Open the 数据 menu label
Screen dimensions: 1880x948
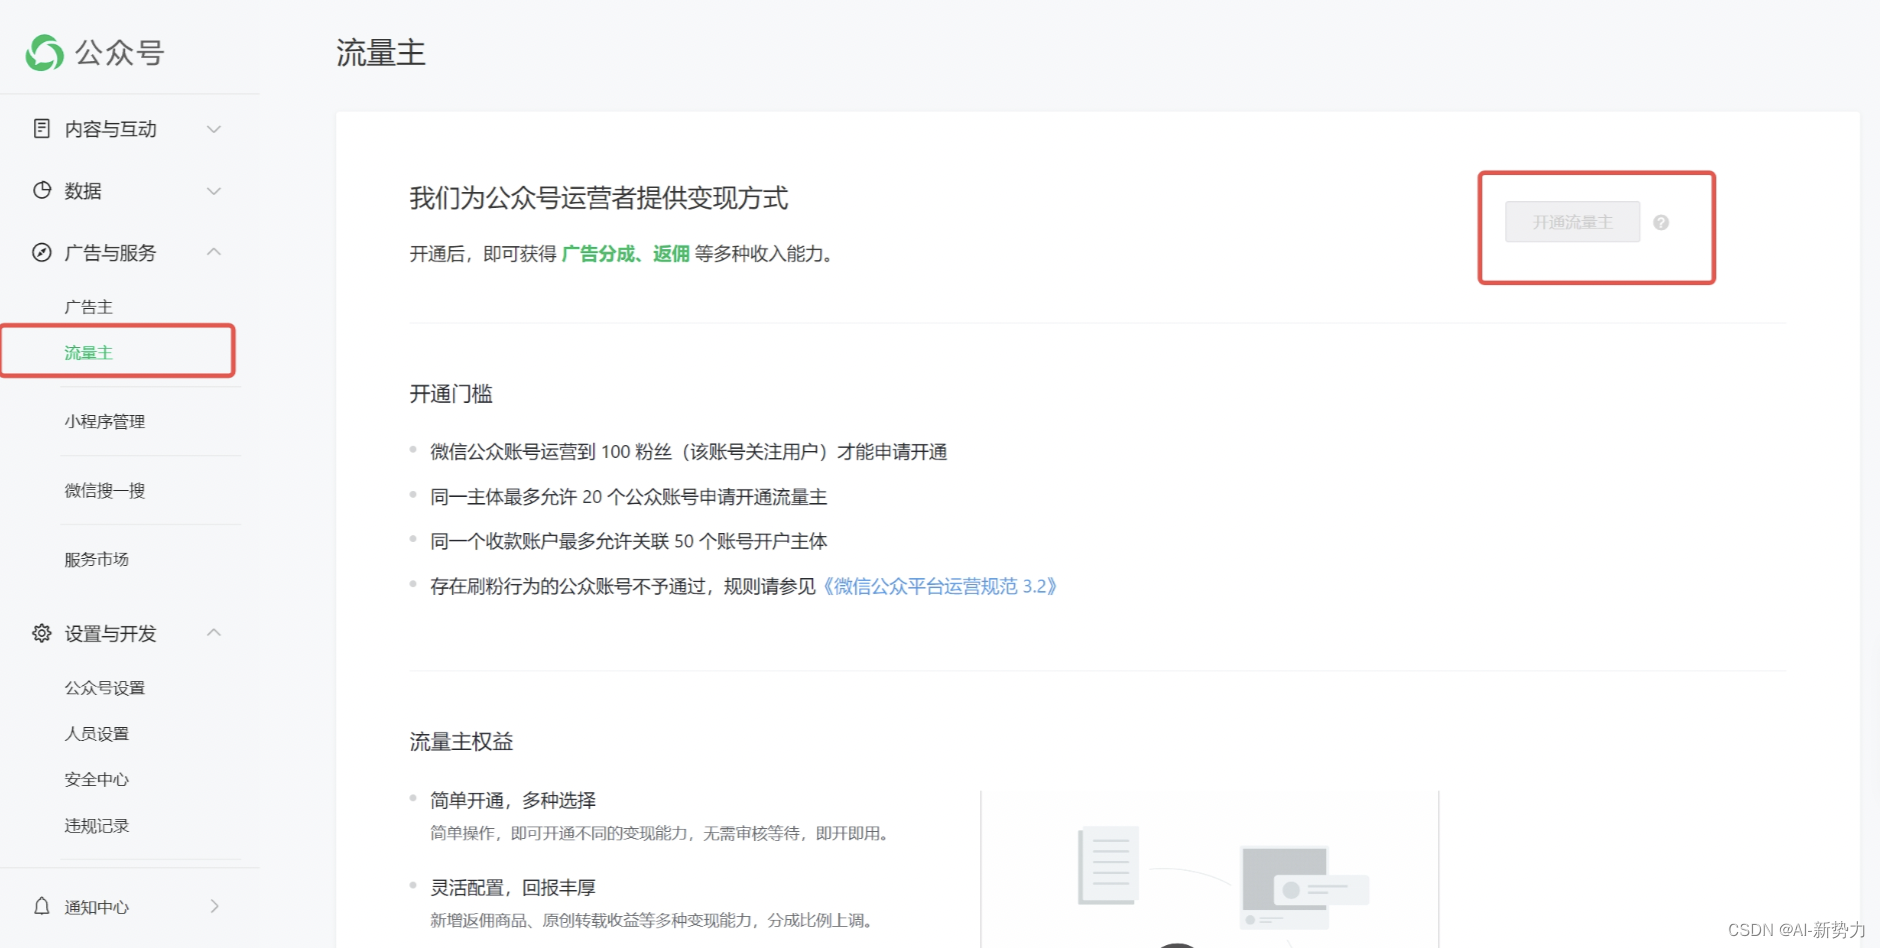coord(83,191)
